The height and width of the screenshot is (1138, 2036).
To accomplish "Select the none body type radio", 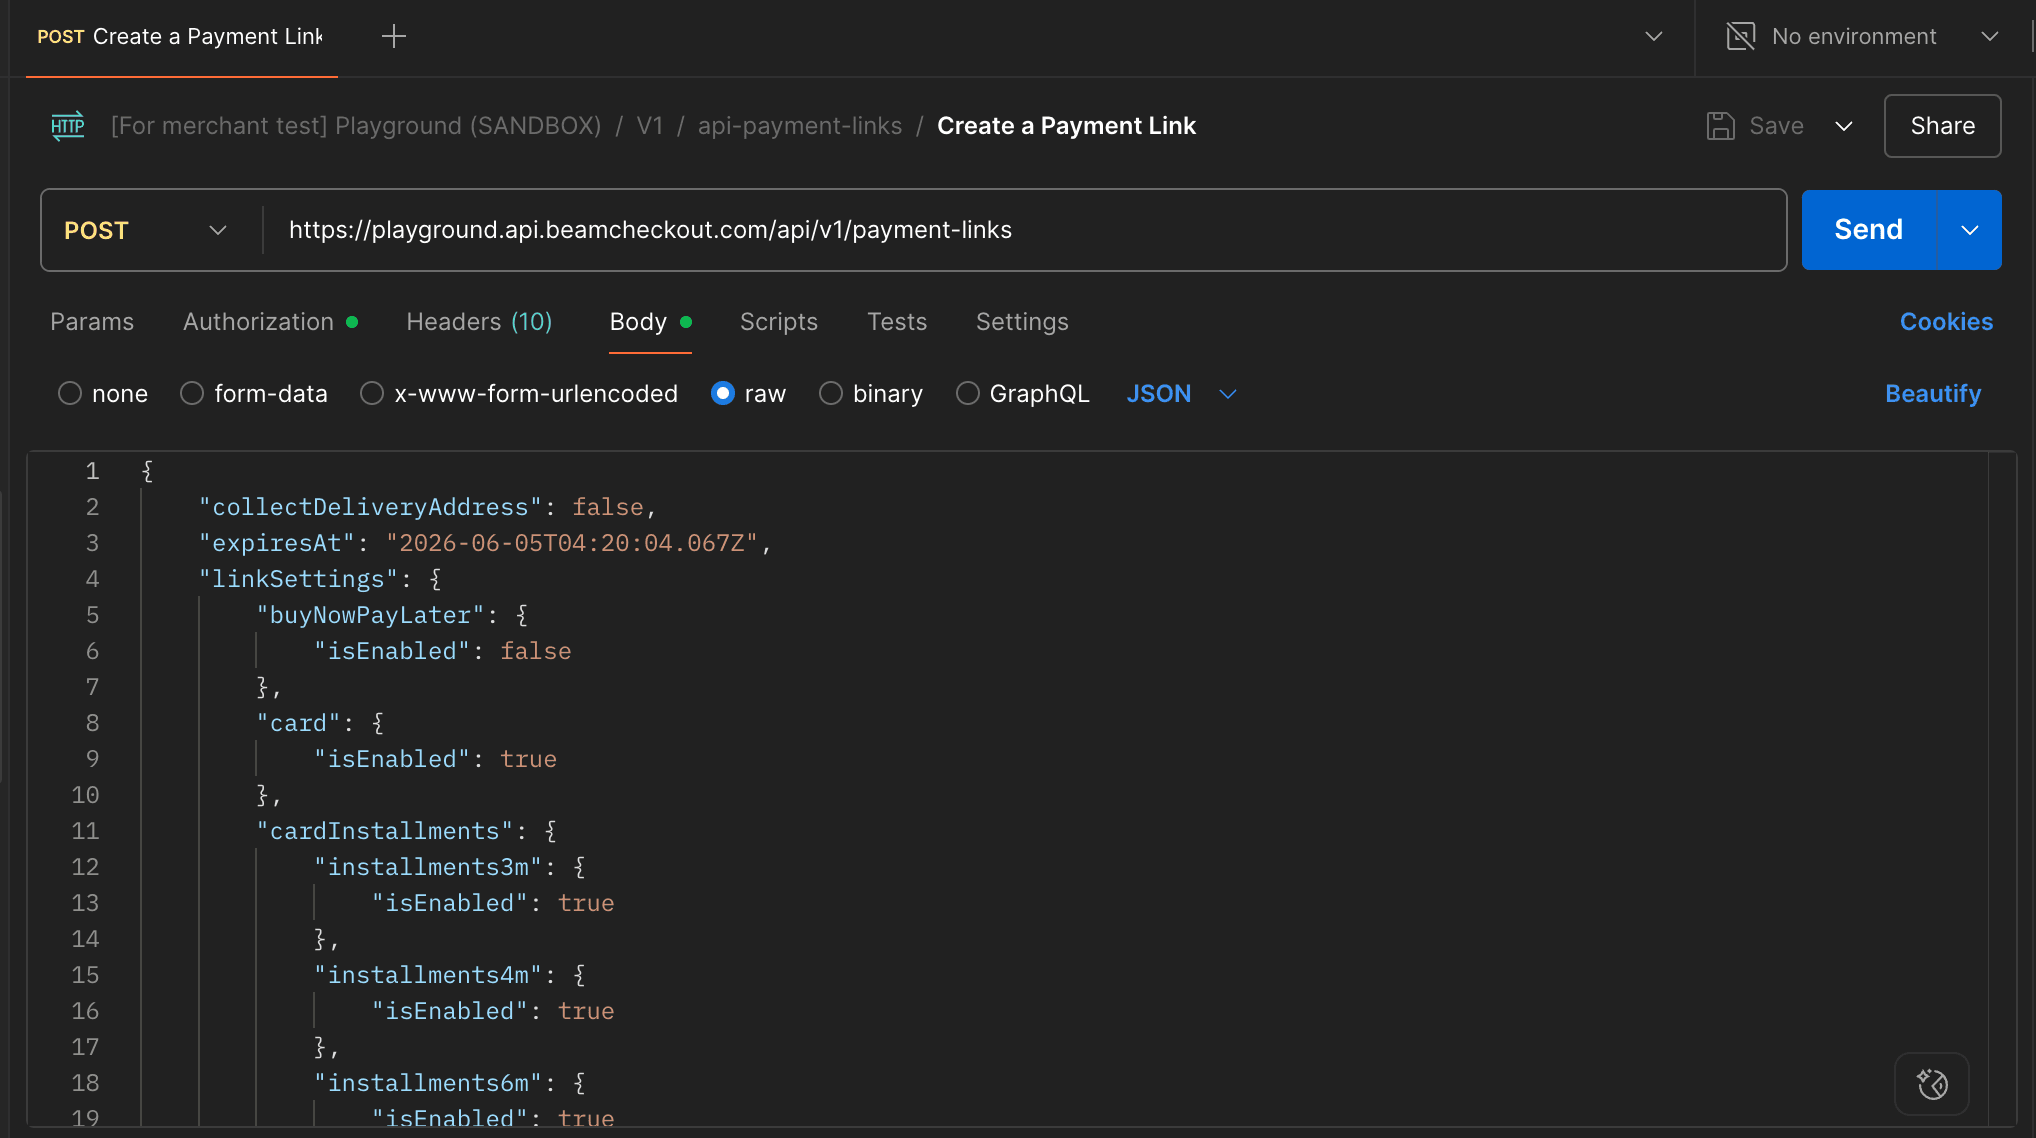I will [x=70, y=394].
